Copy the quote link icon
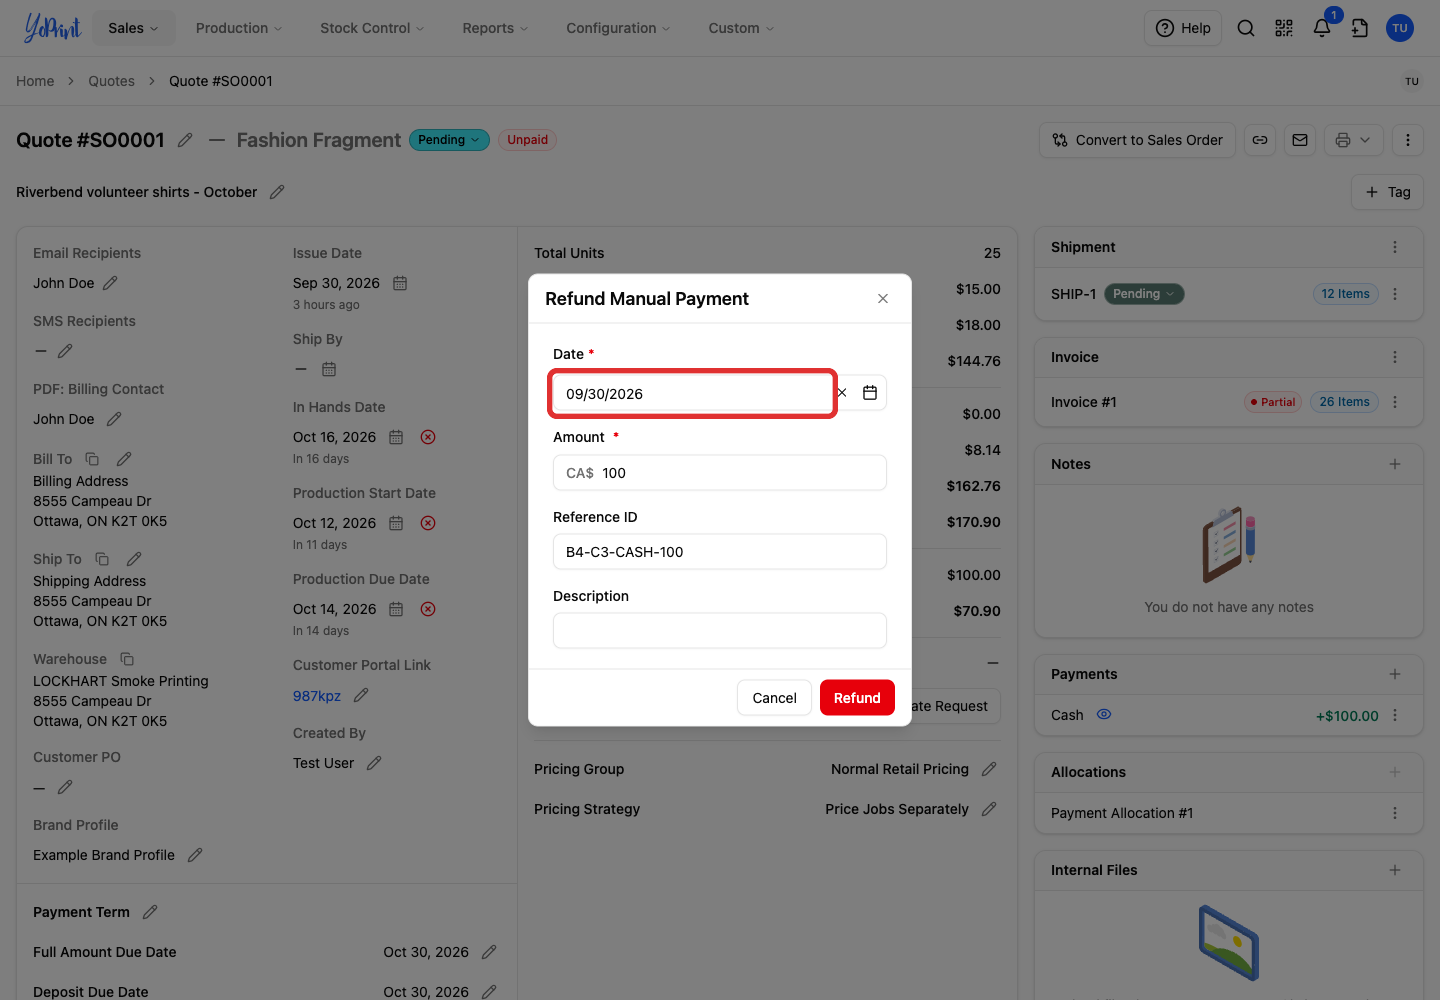1440x1000 pixels. coord(1260,140)
